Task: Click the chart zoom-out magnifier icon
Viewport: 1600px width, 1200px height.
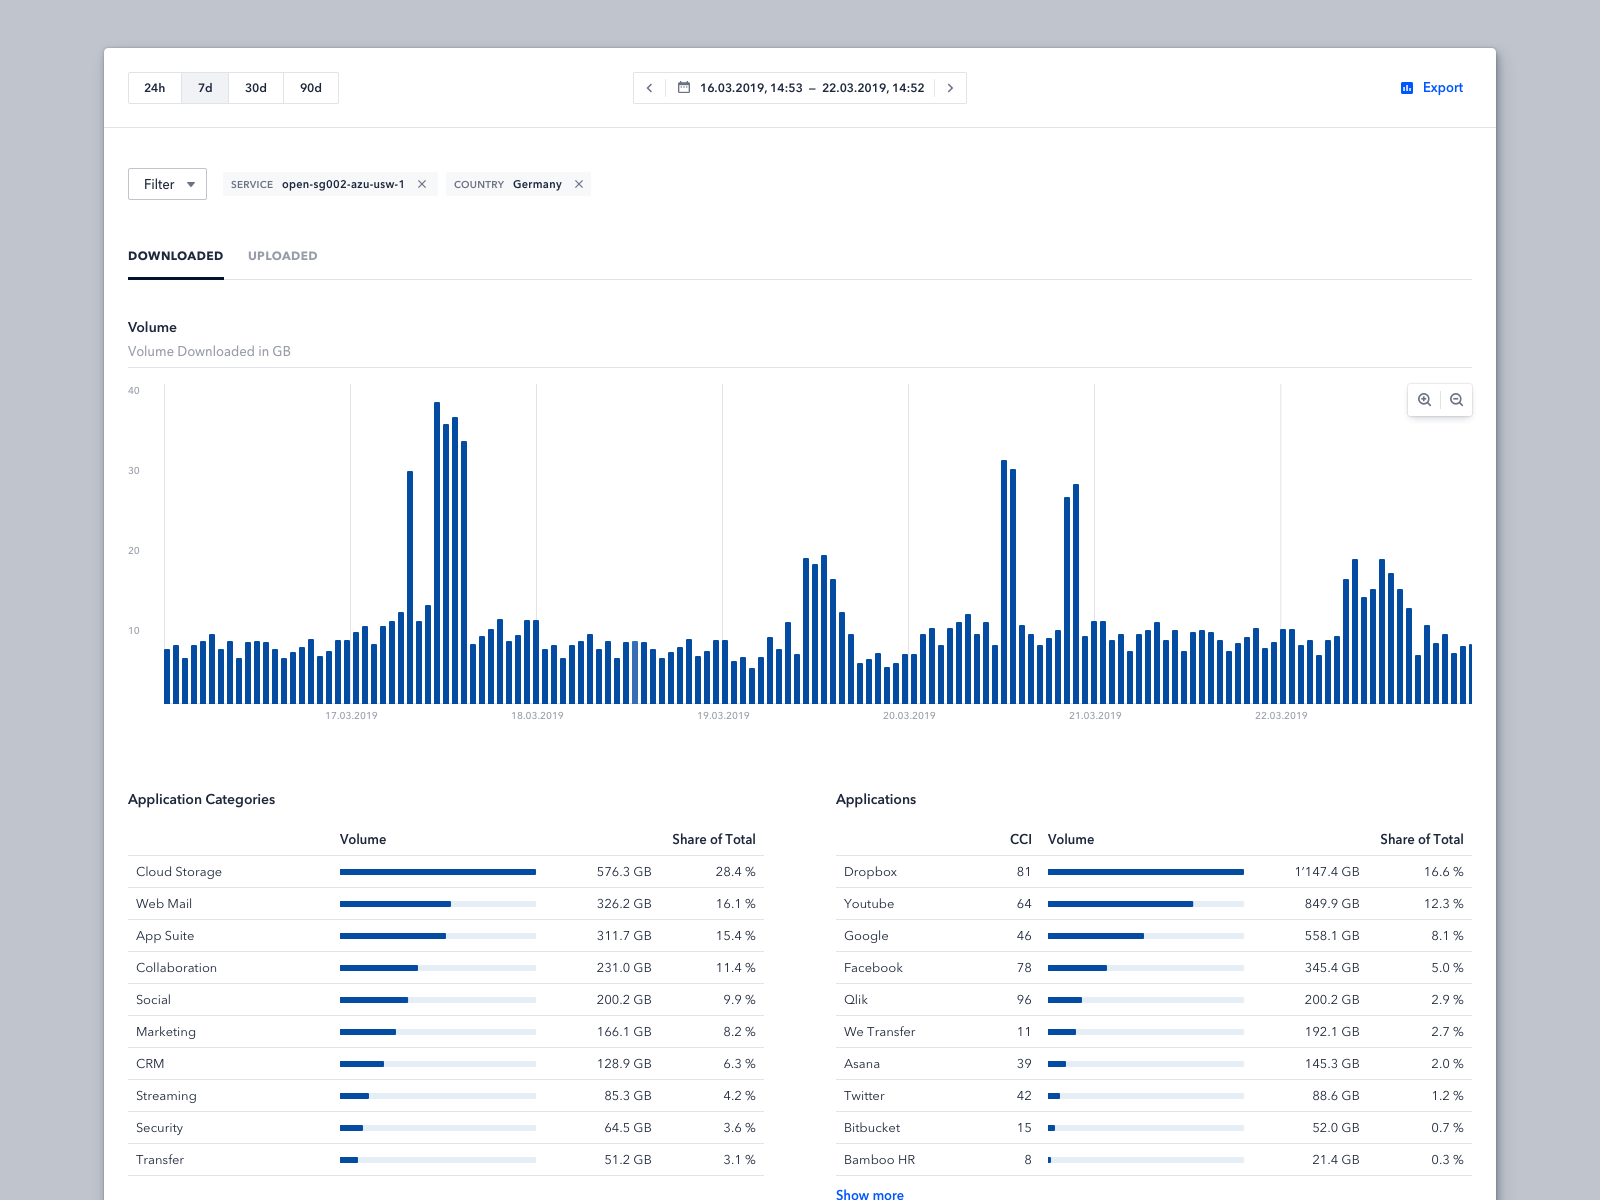Action: [x=1456, y=400]
